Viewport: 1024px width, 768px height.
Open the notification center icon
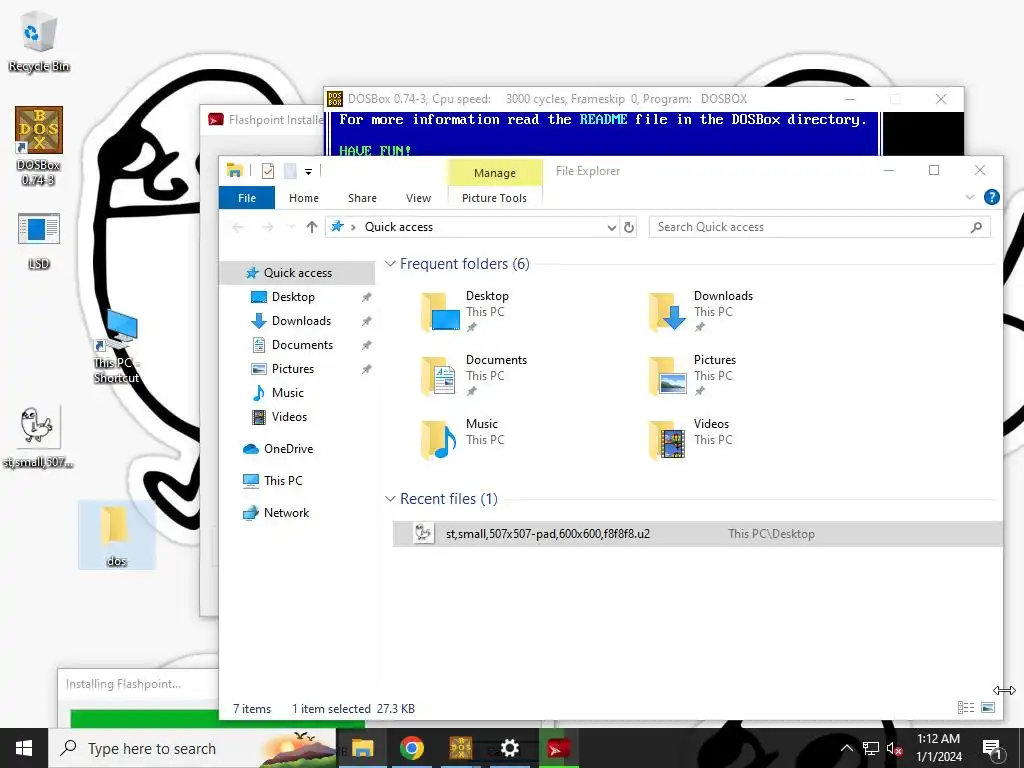point(992,749)
